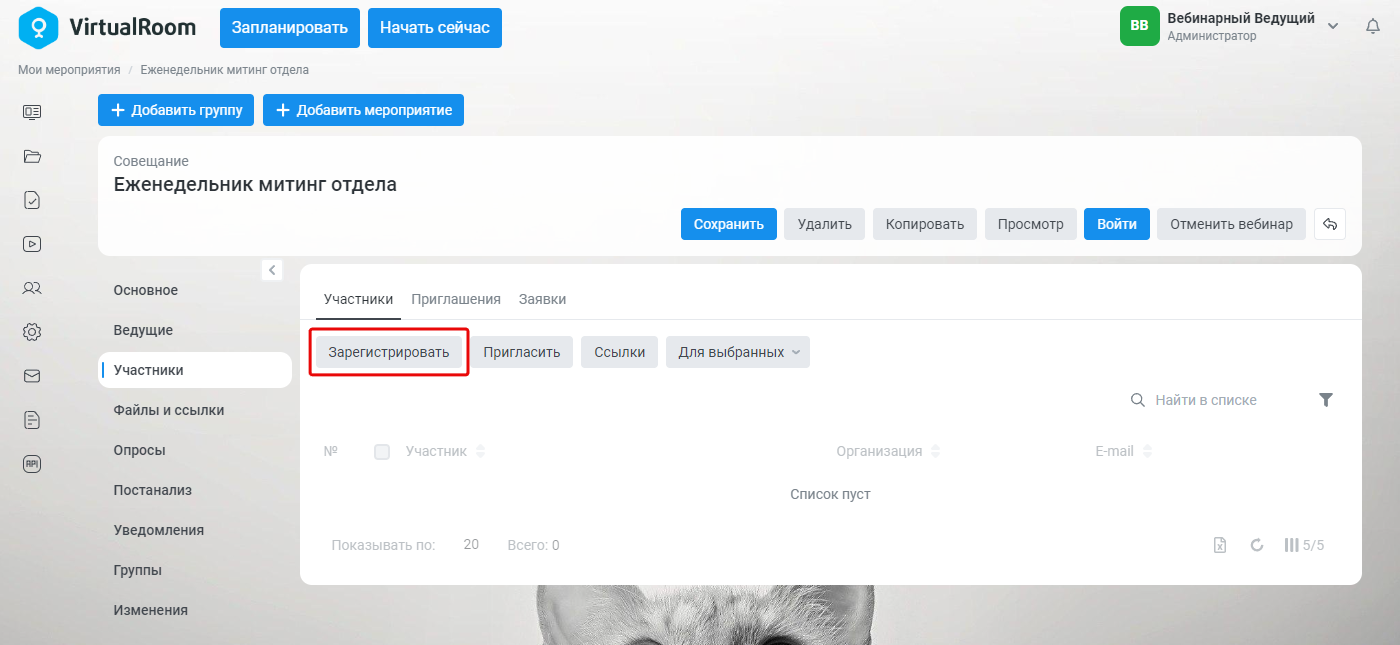Click the VirtualRoom logo icon
The image size is (1400, 645).
[39, 27]
